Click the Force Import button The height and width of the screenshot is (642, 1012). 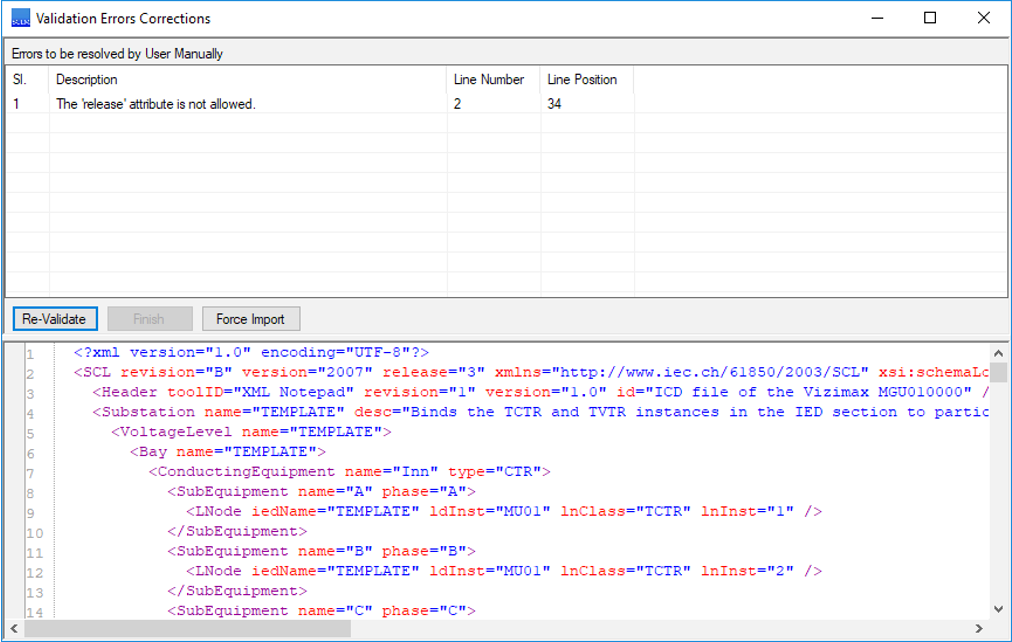click(250, 319)
